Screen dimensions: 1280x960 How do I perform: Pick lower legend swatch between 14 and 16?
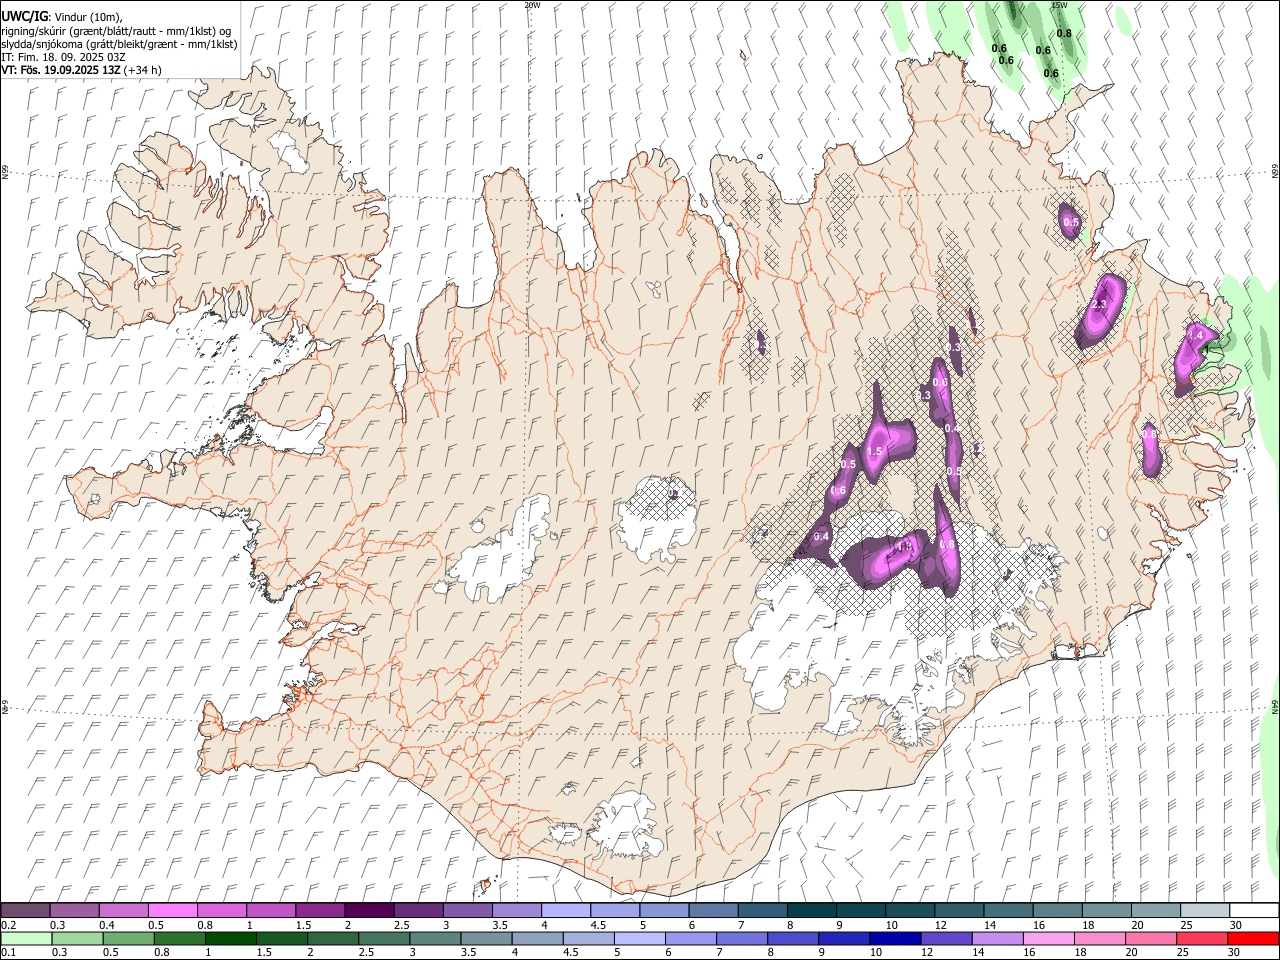(x=998, y=938)
